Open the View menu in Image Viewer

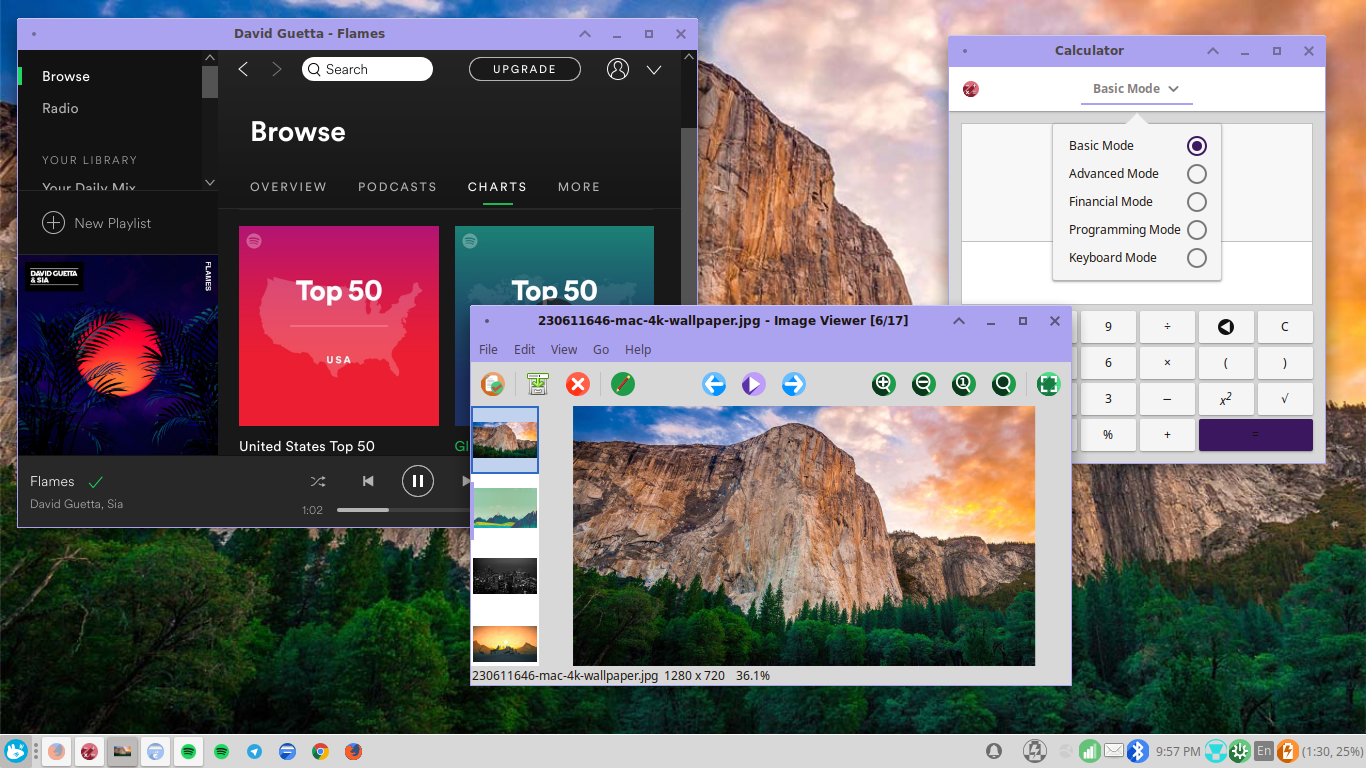[564, 350]
